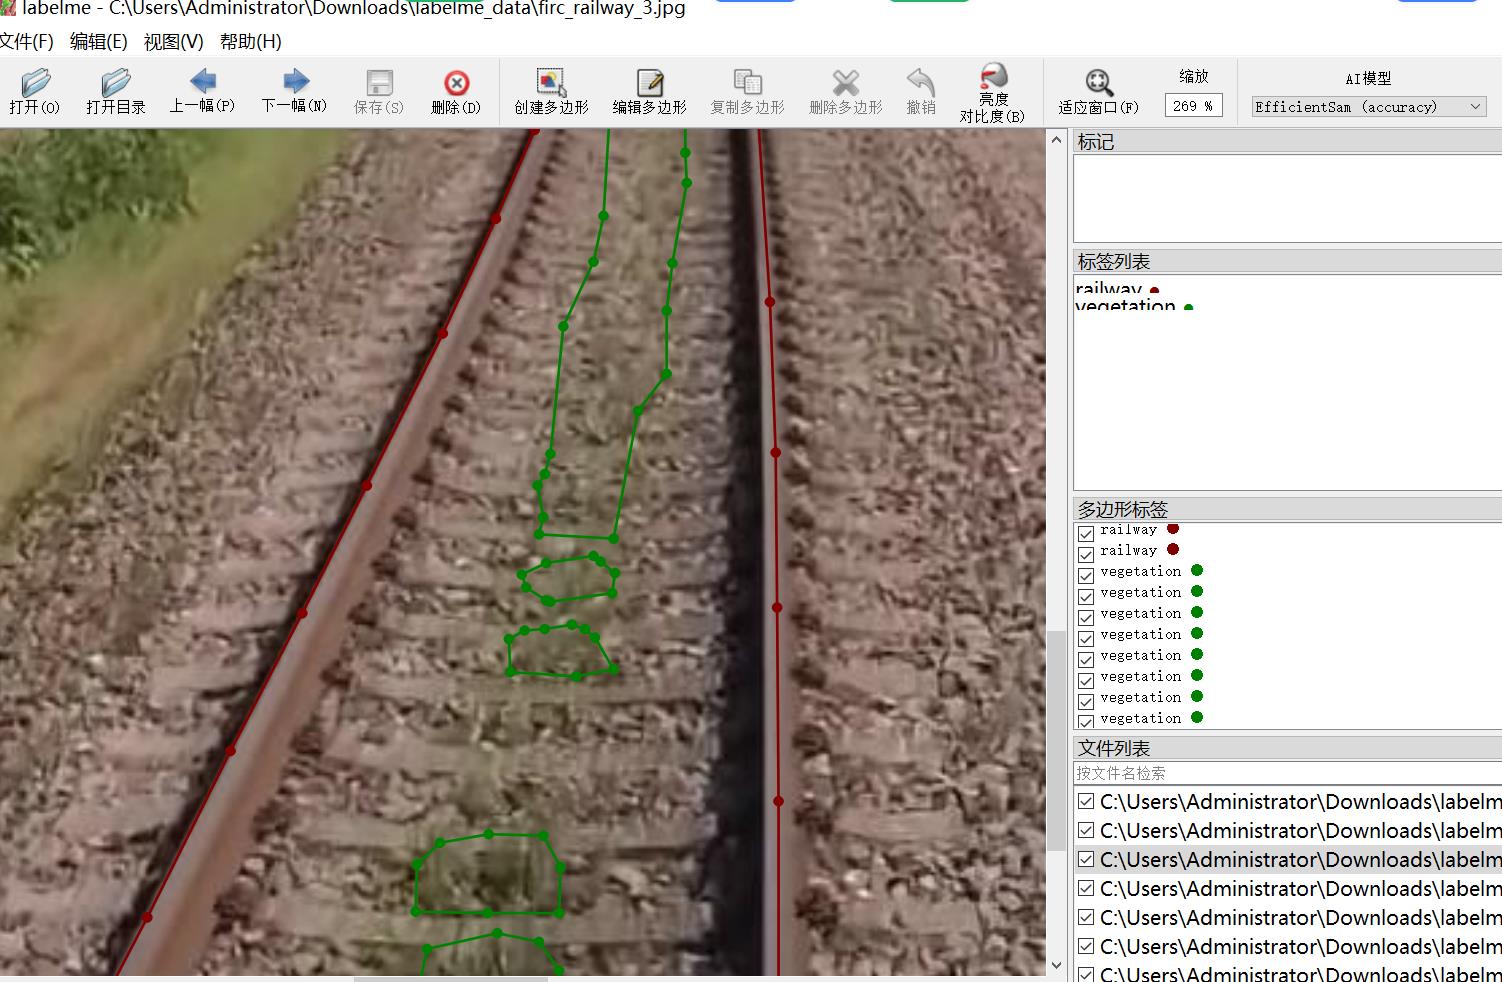Uncheck the second railway polygon checkbox
Image resolution: width=1502 pixels, height=982 pixels.
click(x=1086, y=553)
